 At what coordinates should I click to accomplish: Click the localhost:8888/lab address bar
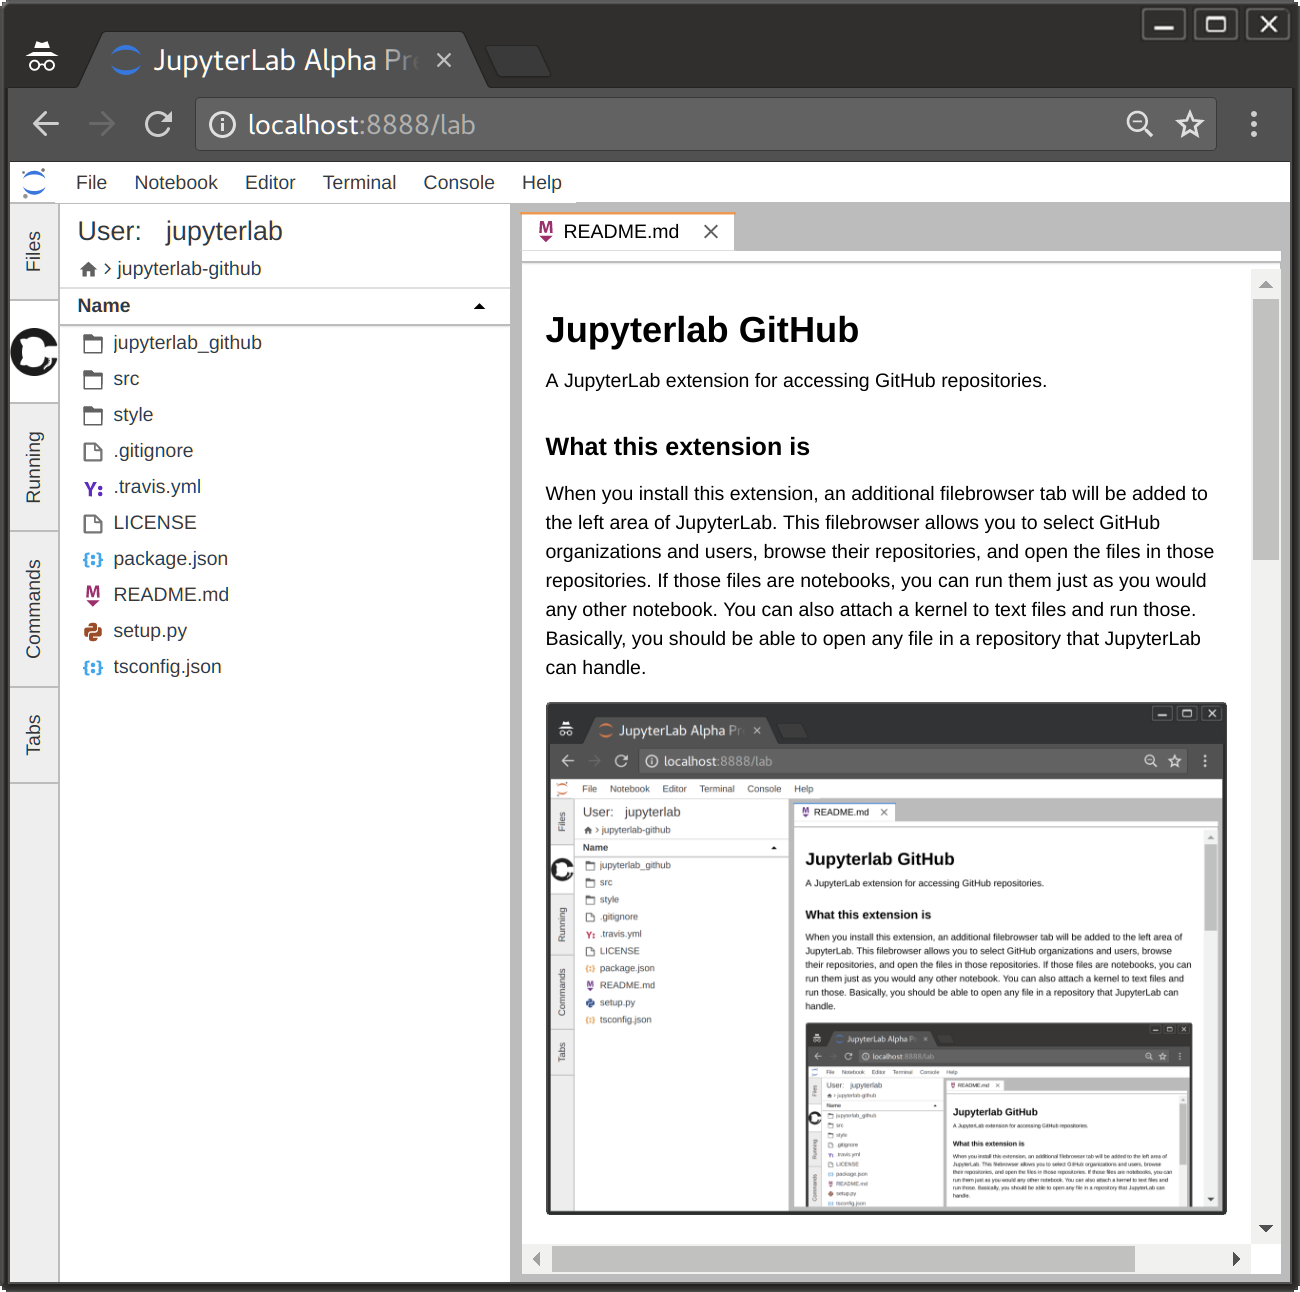[x=705, y=124]
